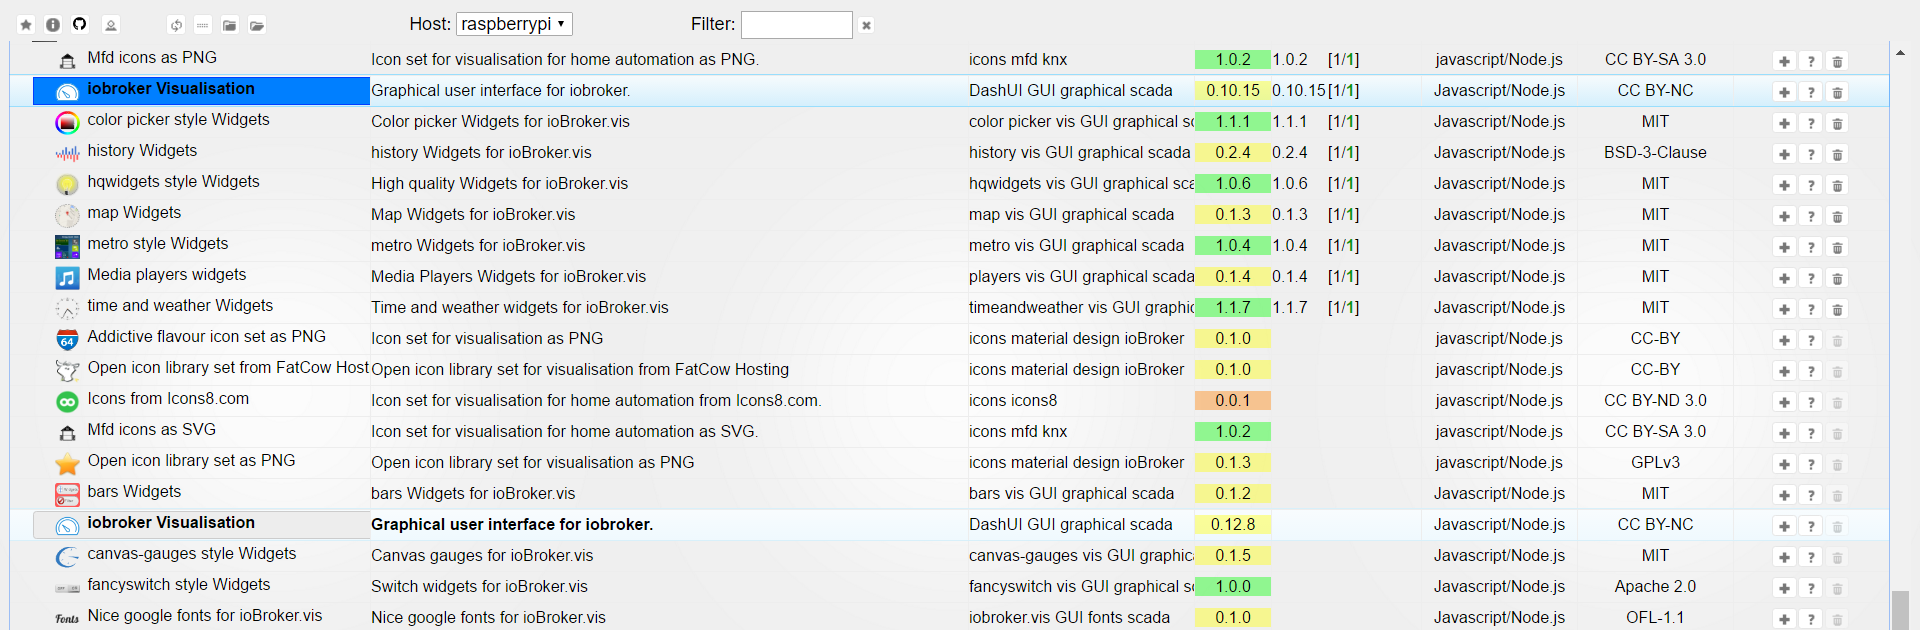Toggle the star installed-only filter
1920x630 pixels.
pyautogui.click(x=26, y=25)
